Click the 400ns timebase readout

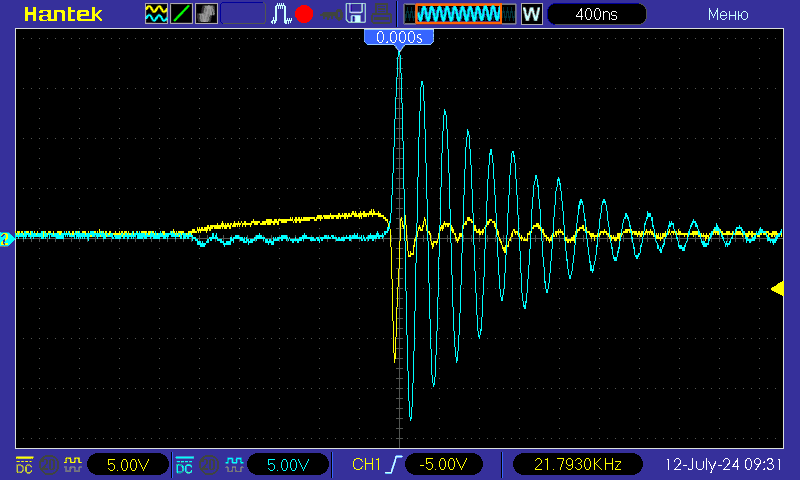596,14
